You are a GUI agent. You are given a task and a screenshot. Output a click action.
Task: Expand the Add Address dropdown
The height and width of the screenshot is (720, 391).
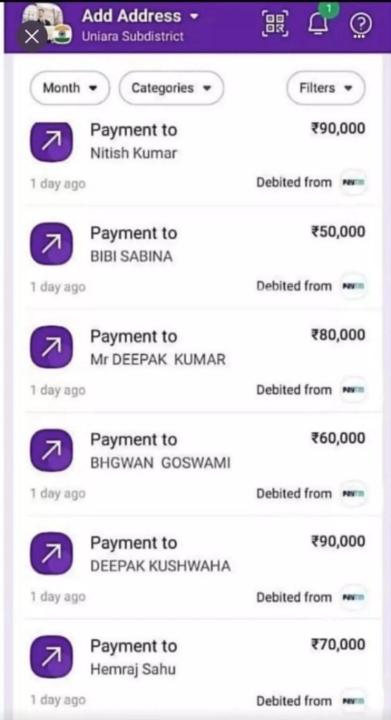140,16
